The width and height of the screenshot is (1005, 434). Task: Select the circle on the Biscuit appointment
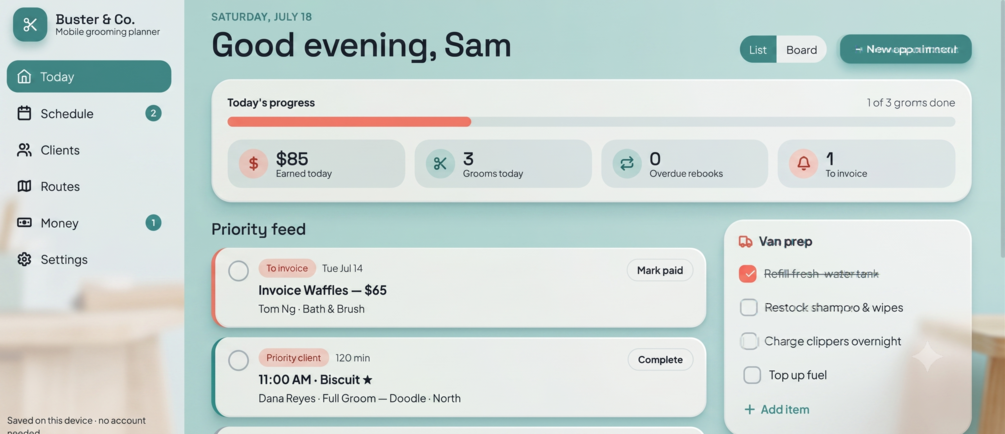(238, 360)
